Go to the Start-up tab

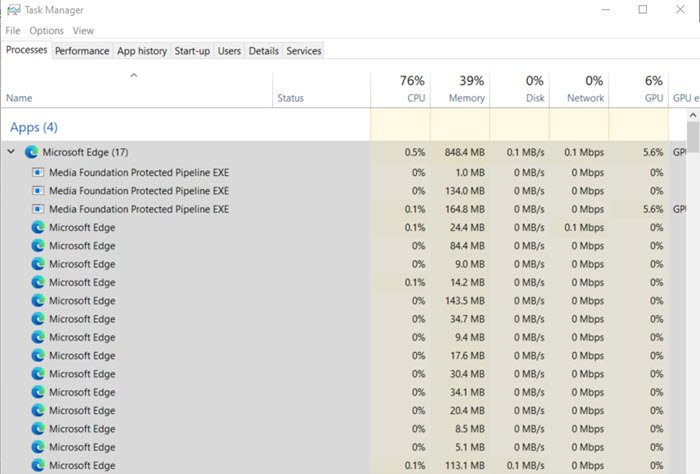click(192, 51)
